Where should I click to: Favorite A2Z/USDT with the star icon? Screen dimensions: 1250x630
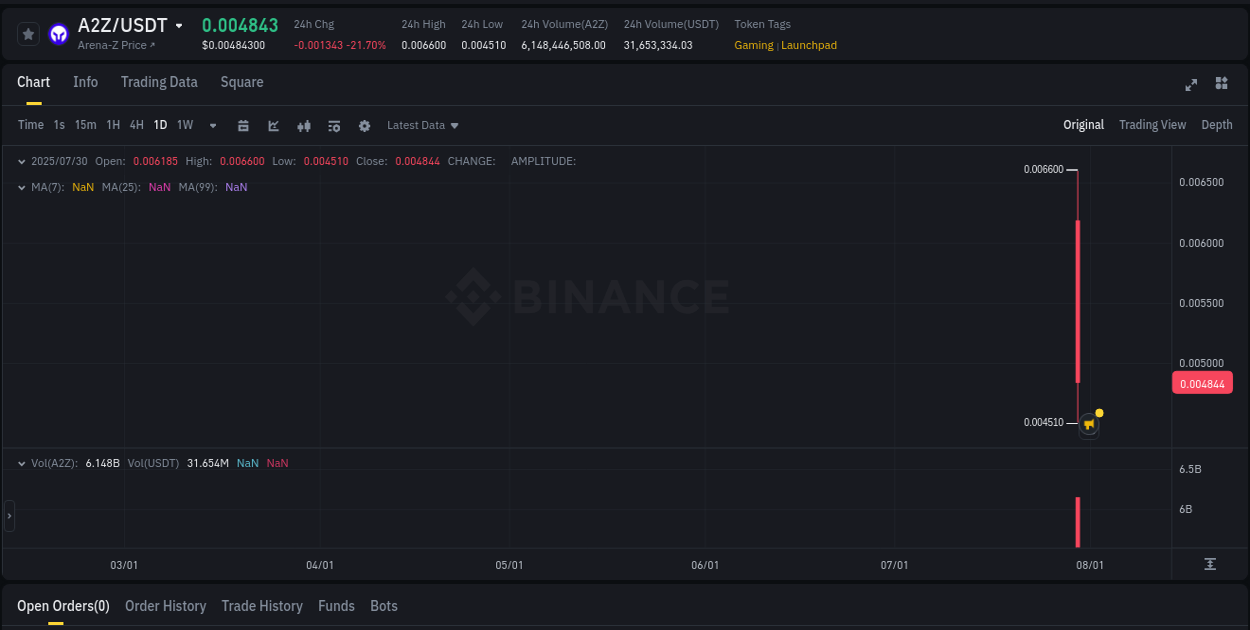coord(28,33)
